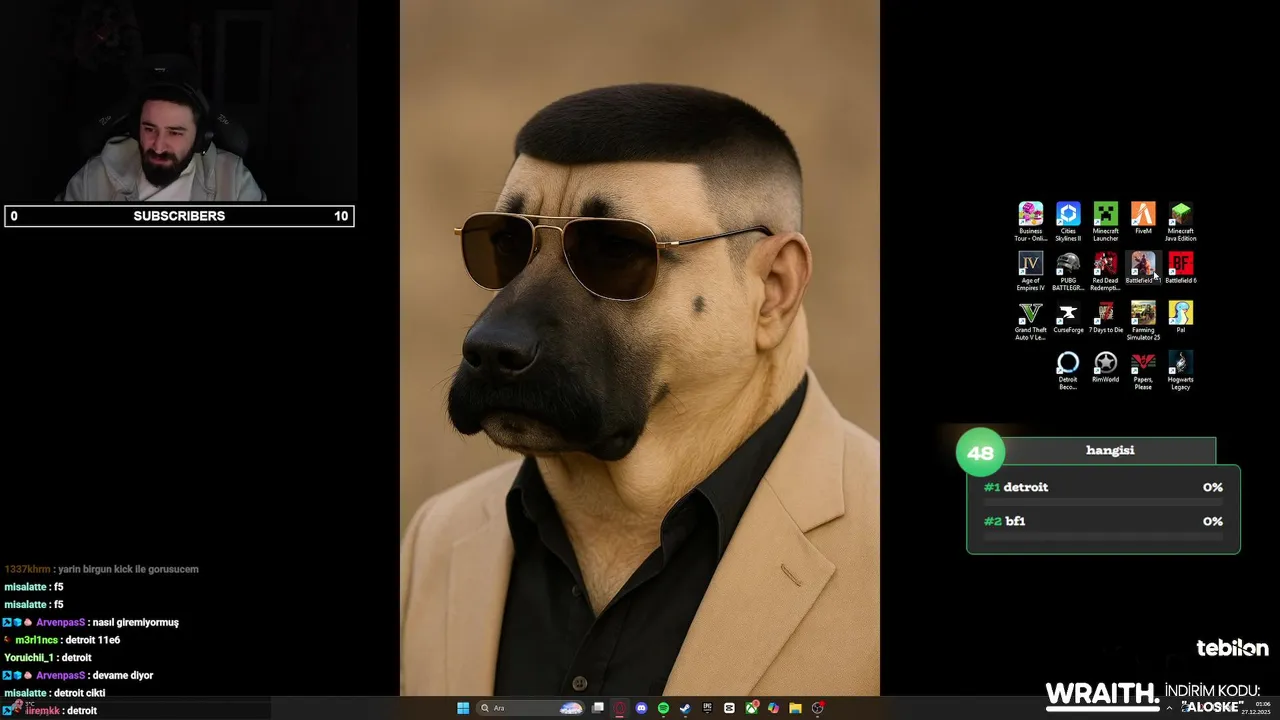Click Yoruichi_1 chat message 'detroit'

76,658
